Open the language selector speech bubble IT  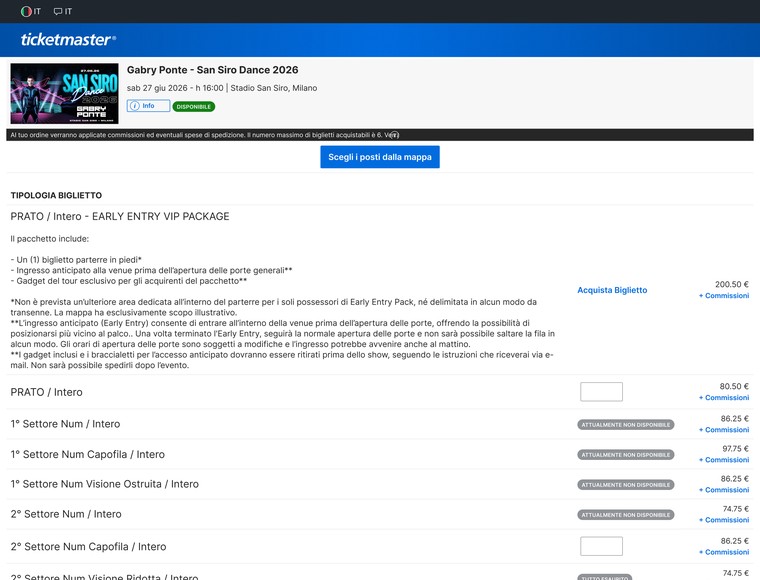tap(63, 11)
